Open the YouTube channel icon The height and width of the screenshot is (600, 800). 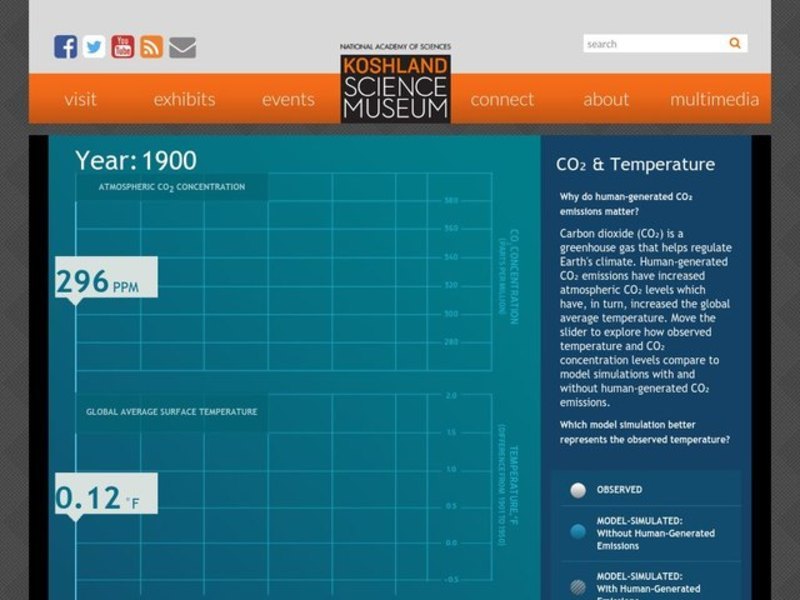click(x=121, y=46)
